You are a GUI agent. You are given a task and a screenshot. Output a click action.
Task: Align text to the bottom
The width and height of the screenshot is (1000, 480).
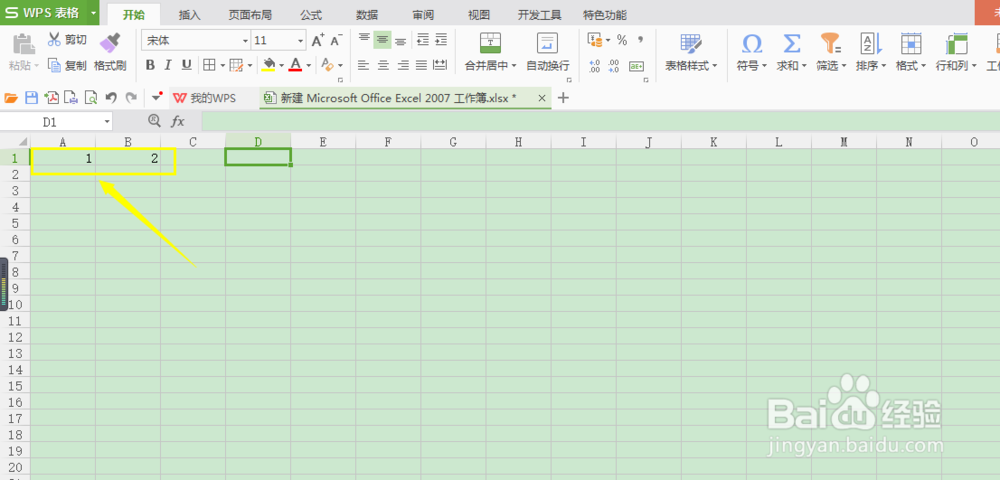[401, 40]
